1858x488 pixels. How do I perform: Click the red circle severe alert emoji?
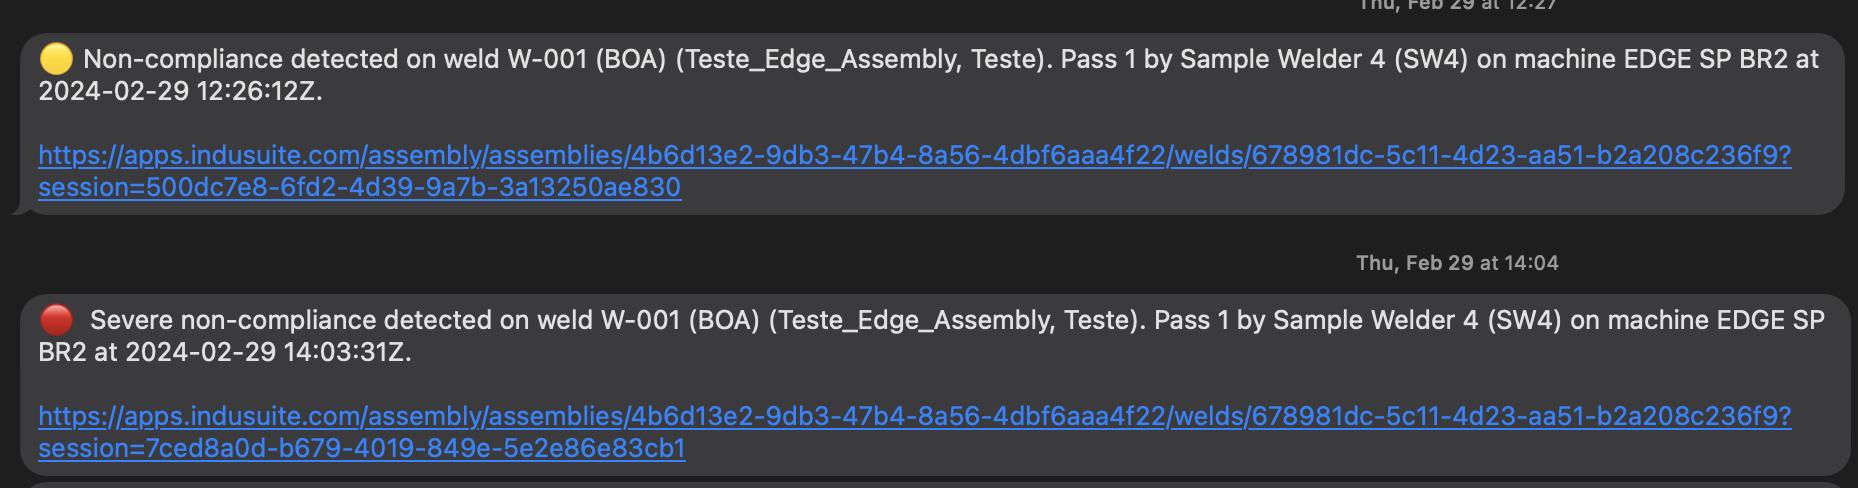[56, 321]
